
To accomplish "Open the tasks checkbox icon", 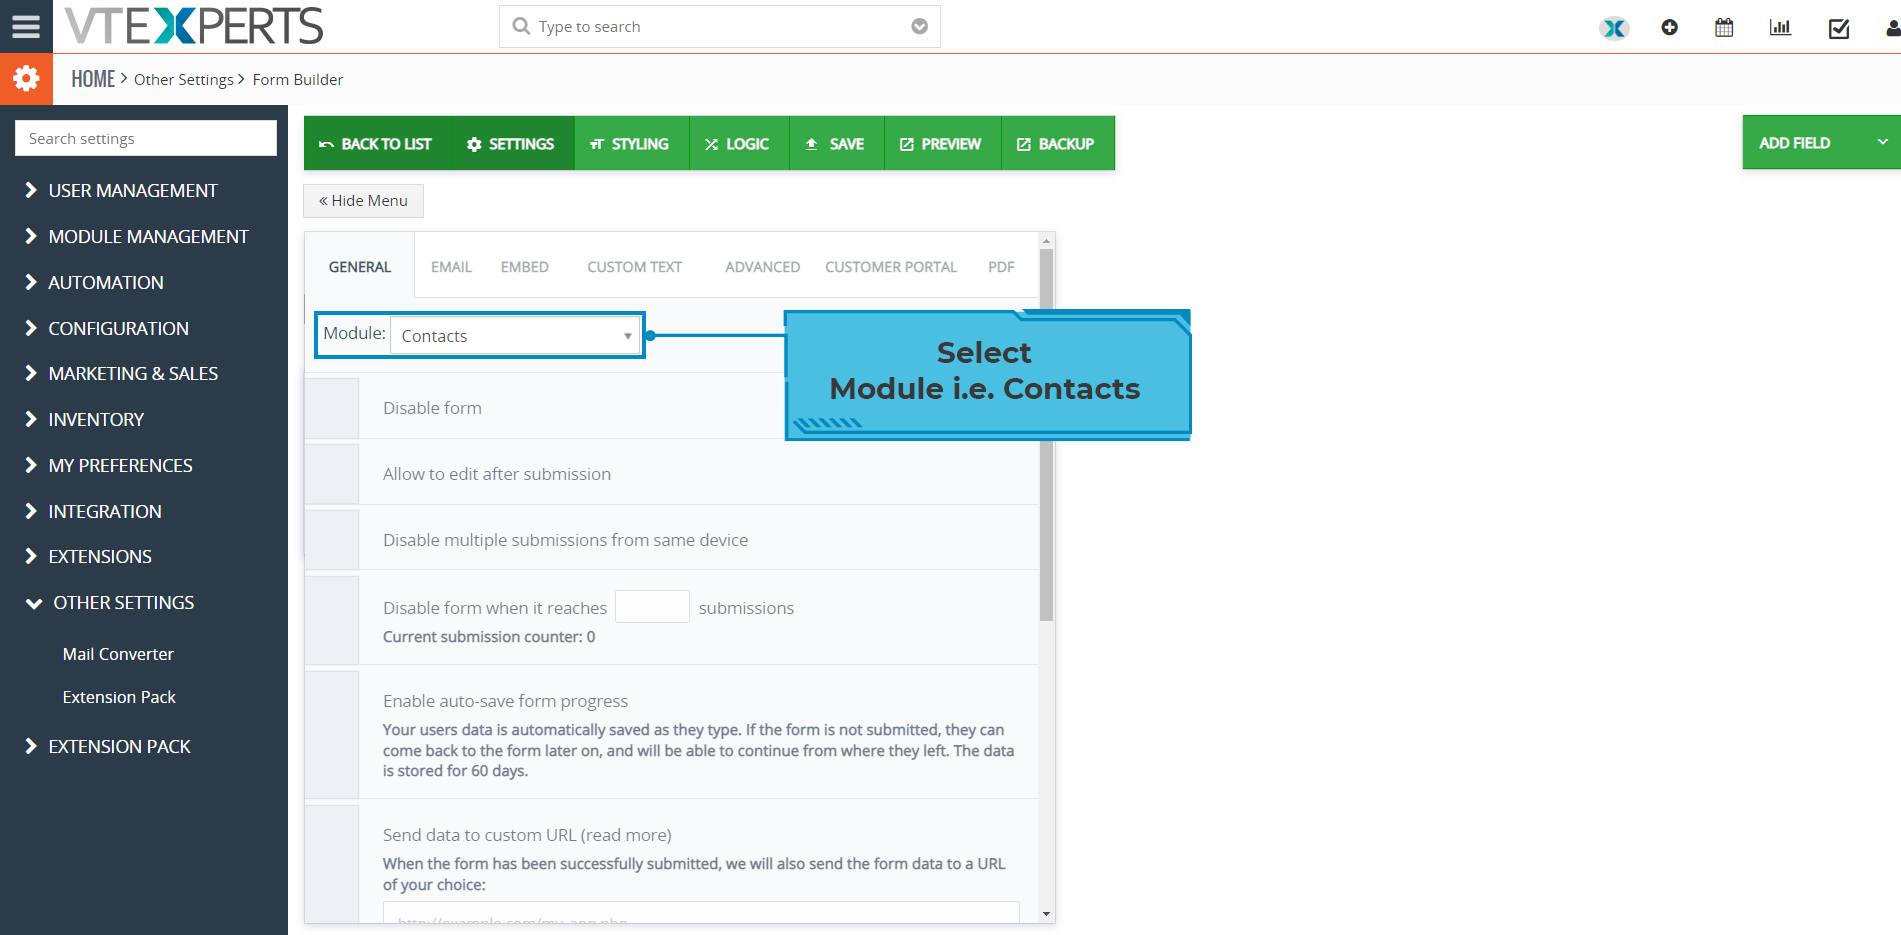I will click(x=1839, y=28).
